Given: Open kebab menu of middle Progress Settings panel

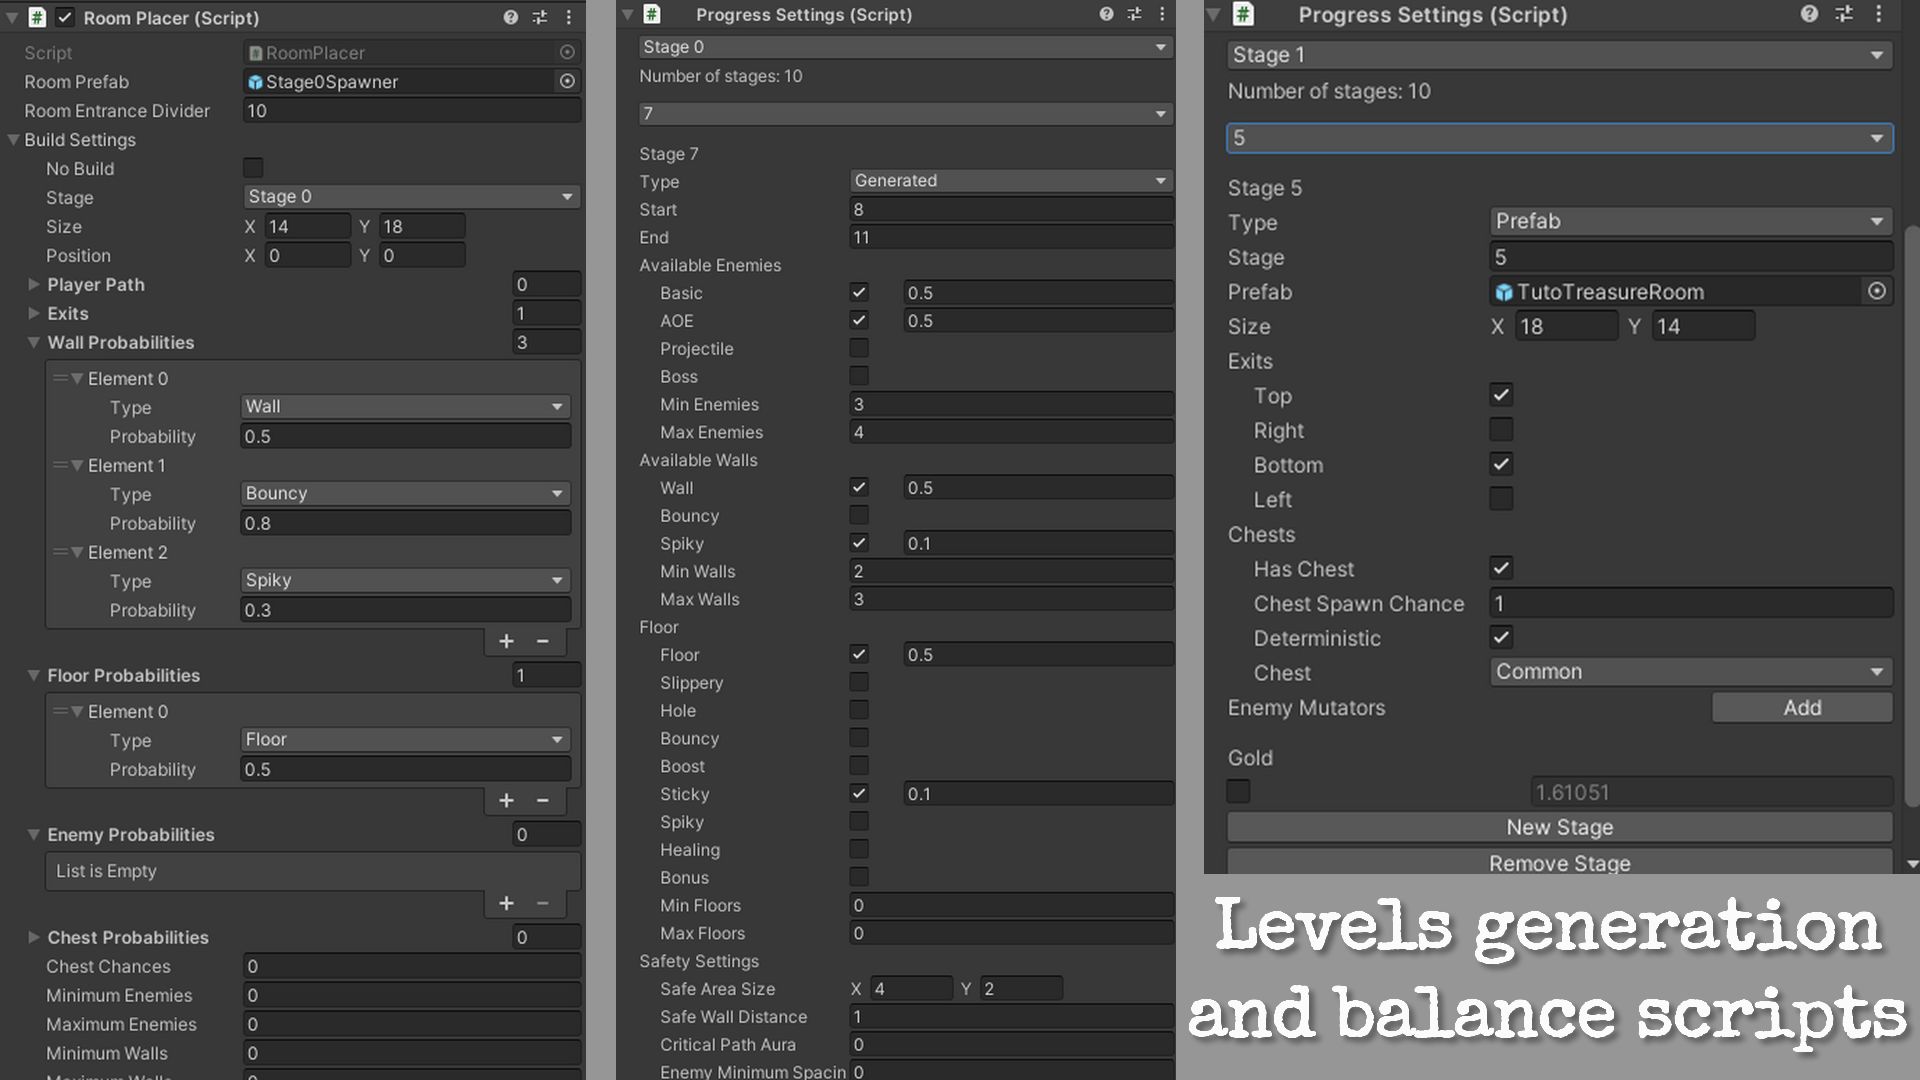Looking at the screenshot, I should pyautogui.click(x=1162, y=14).
